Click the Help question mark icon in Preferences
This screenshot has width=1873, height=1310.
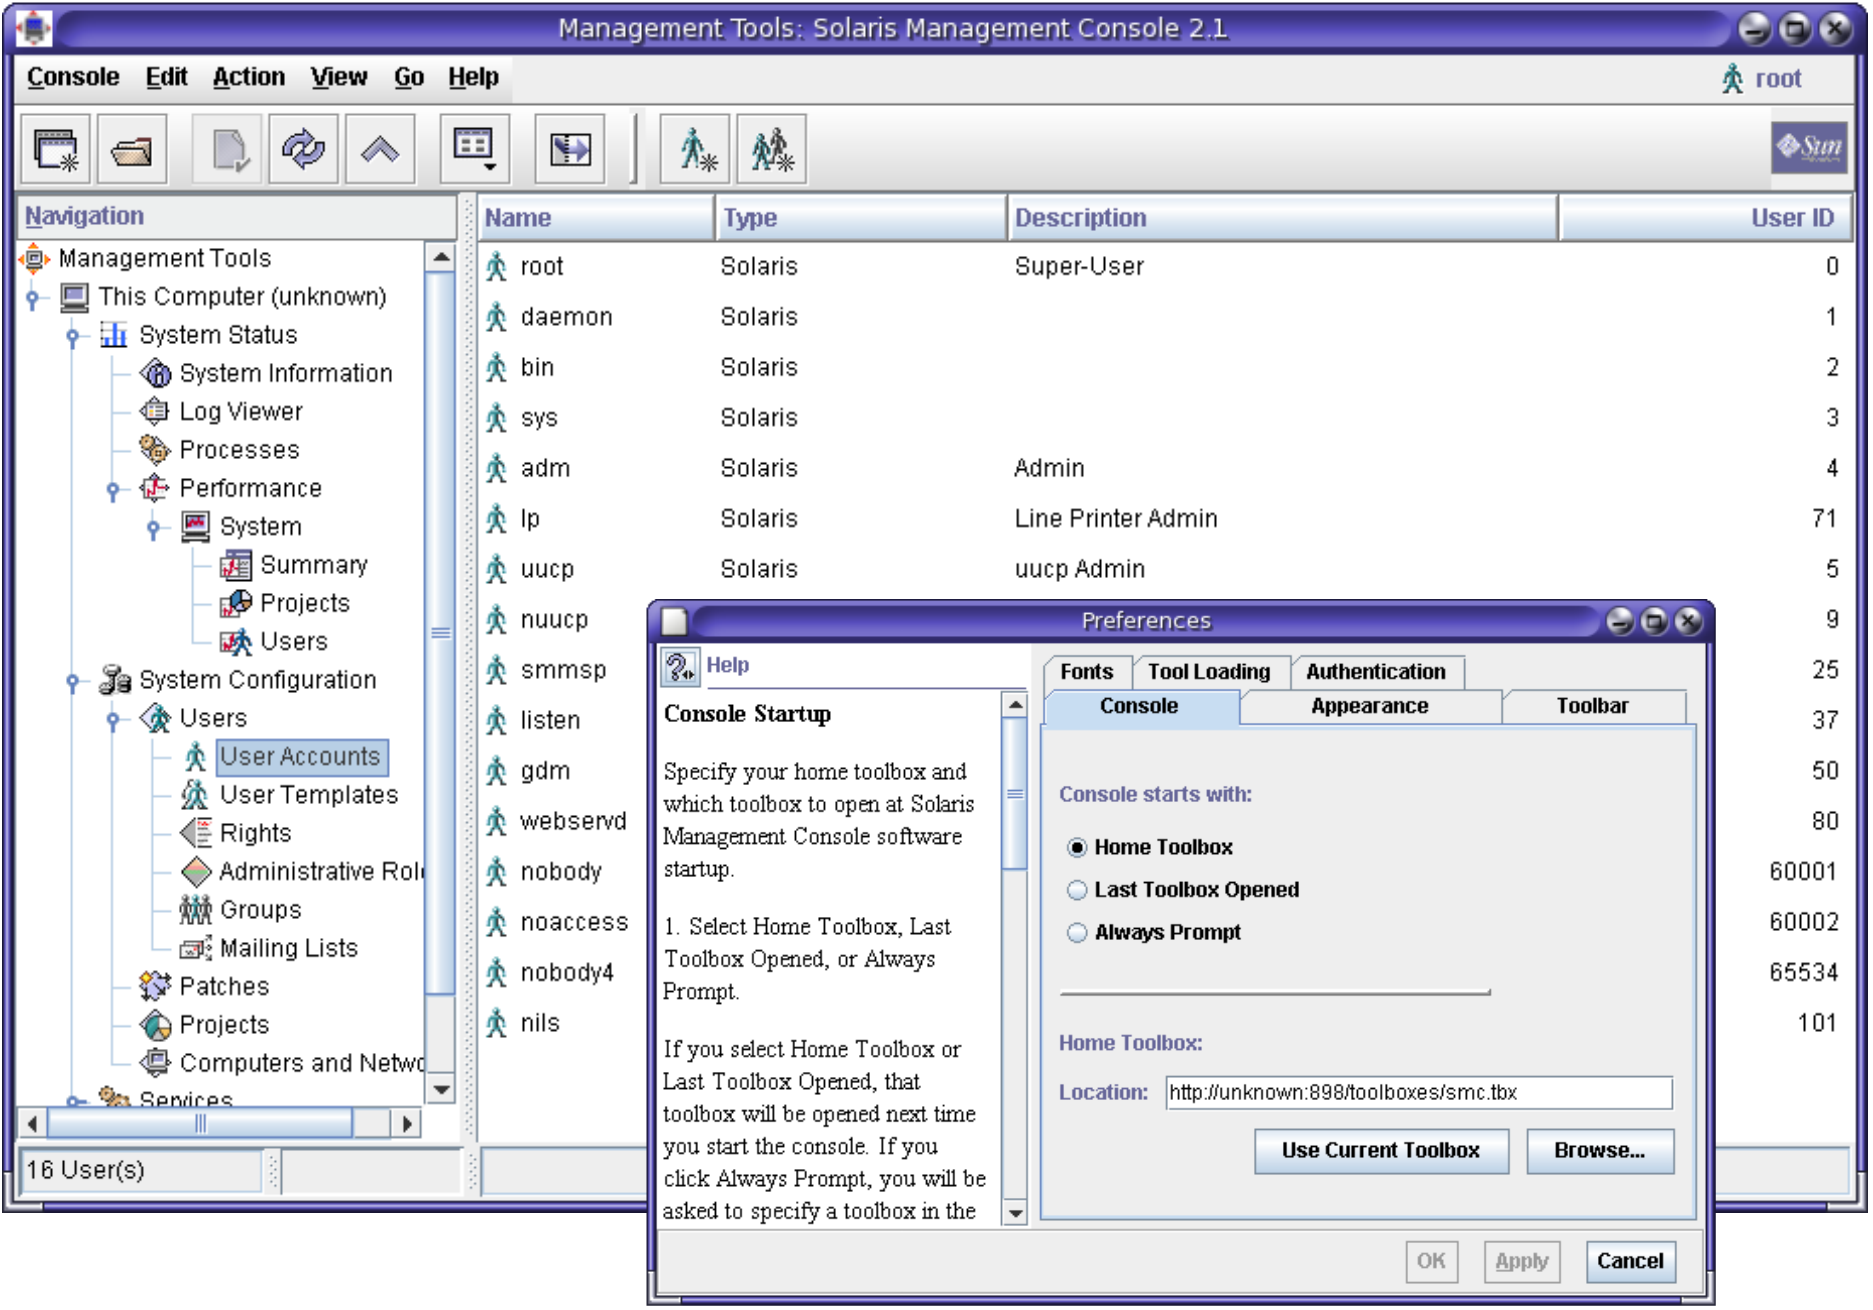point(681,667)
